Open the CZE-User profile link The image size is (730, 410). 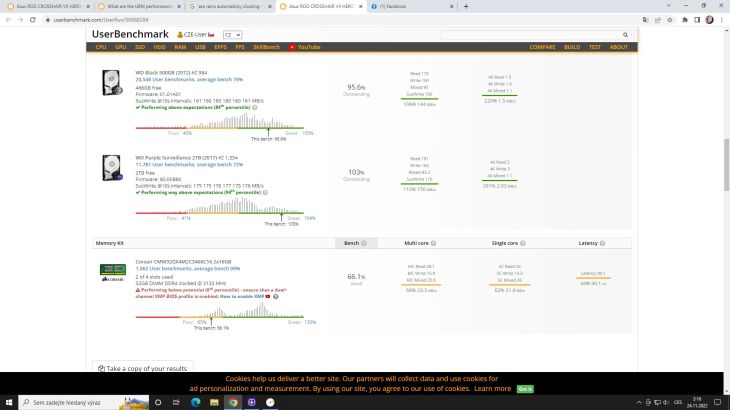click(196, 35)
